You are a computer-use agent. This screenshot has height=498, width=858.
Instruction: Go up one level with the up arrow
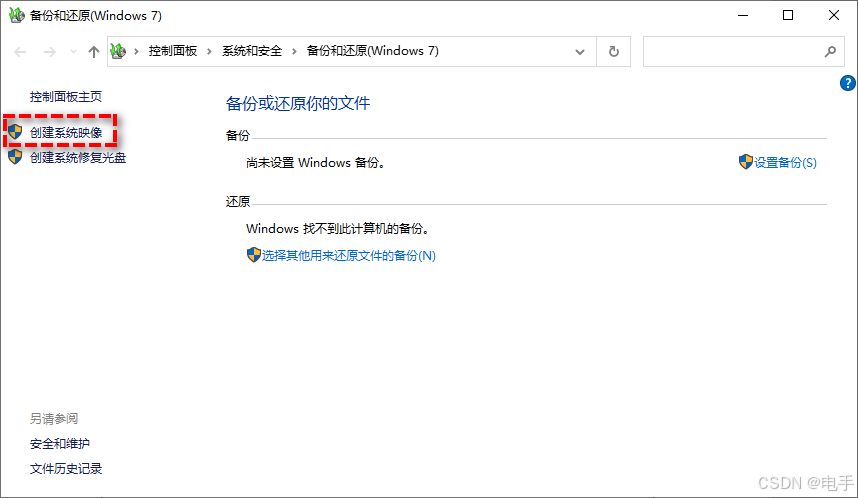93,51
